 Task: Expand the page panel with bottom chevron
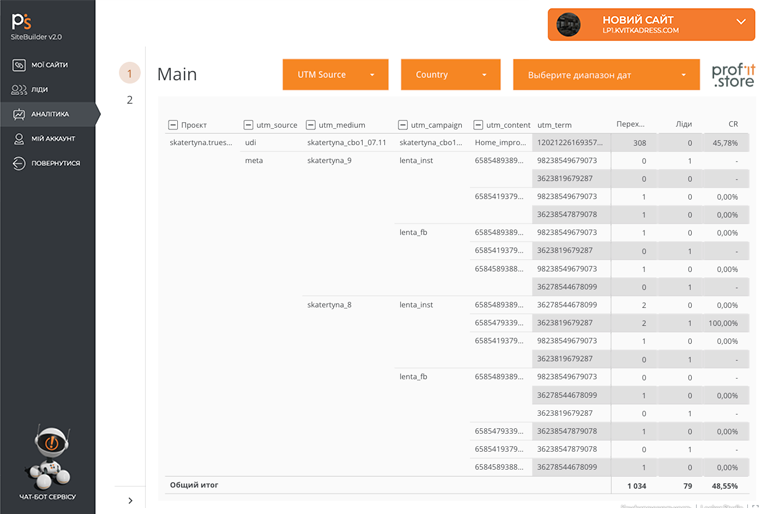point(131,500)
